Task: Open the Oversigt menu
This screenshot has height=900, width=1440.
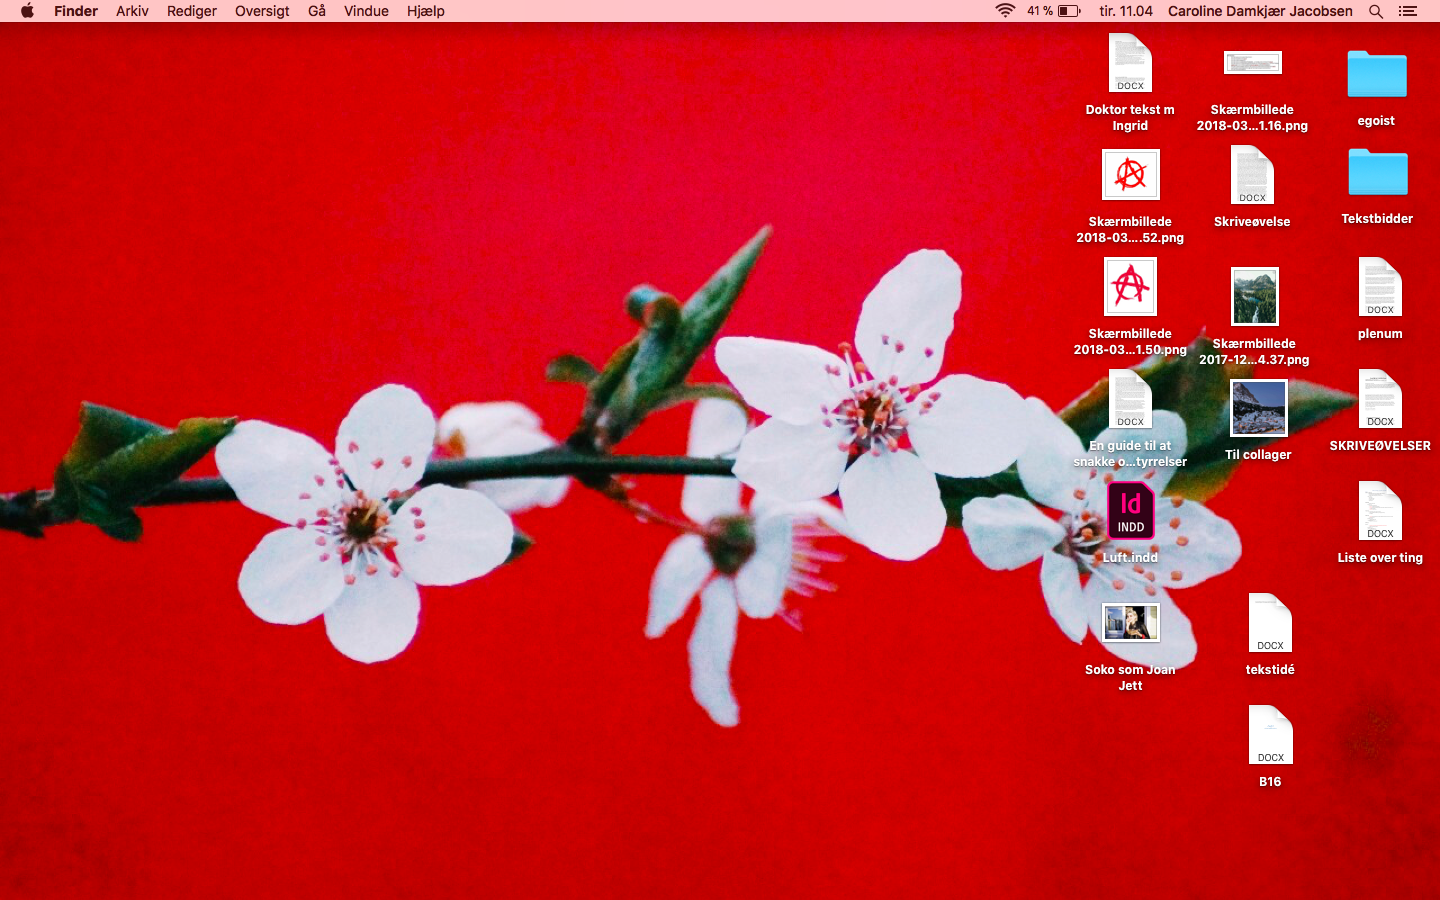Action: click(x=262, y=11)
